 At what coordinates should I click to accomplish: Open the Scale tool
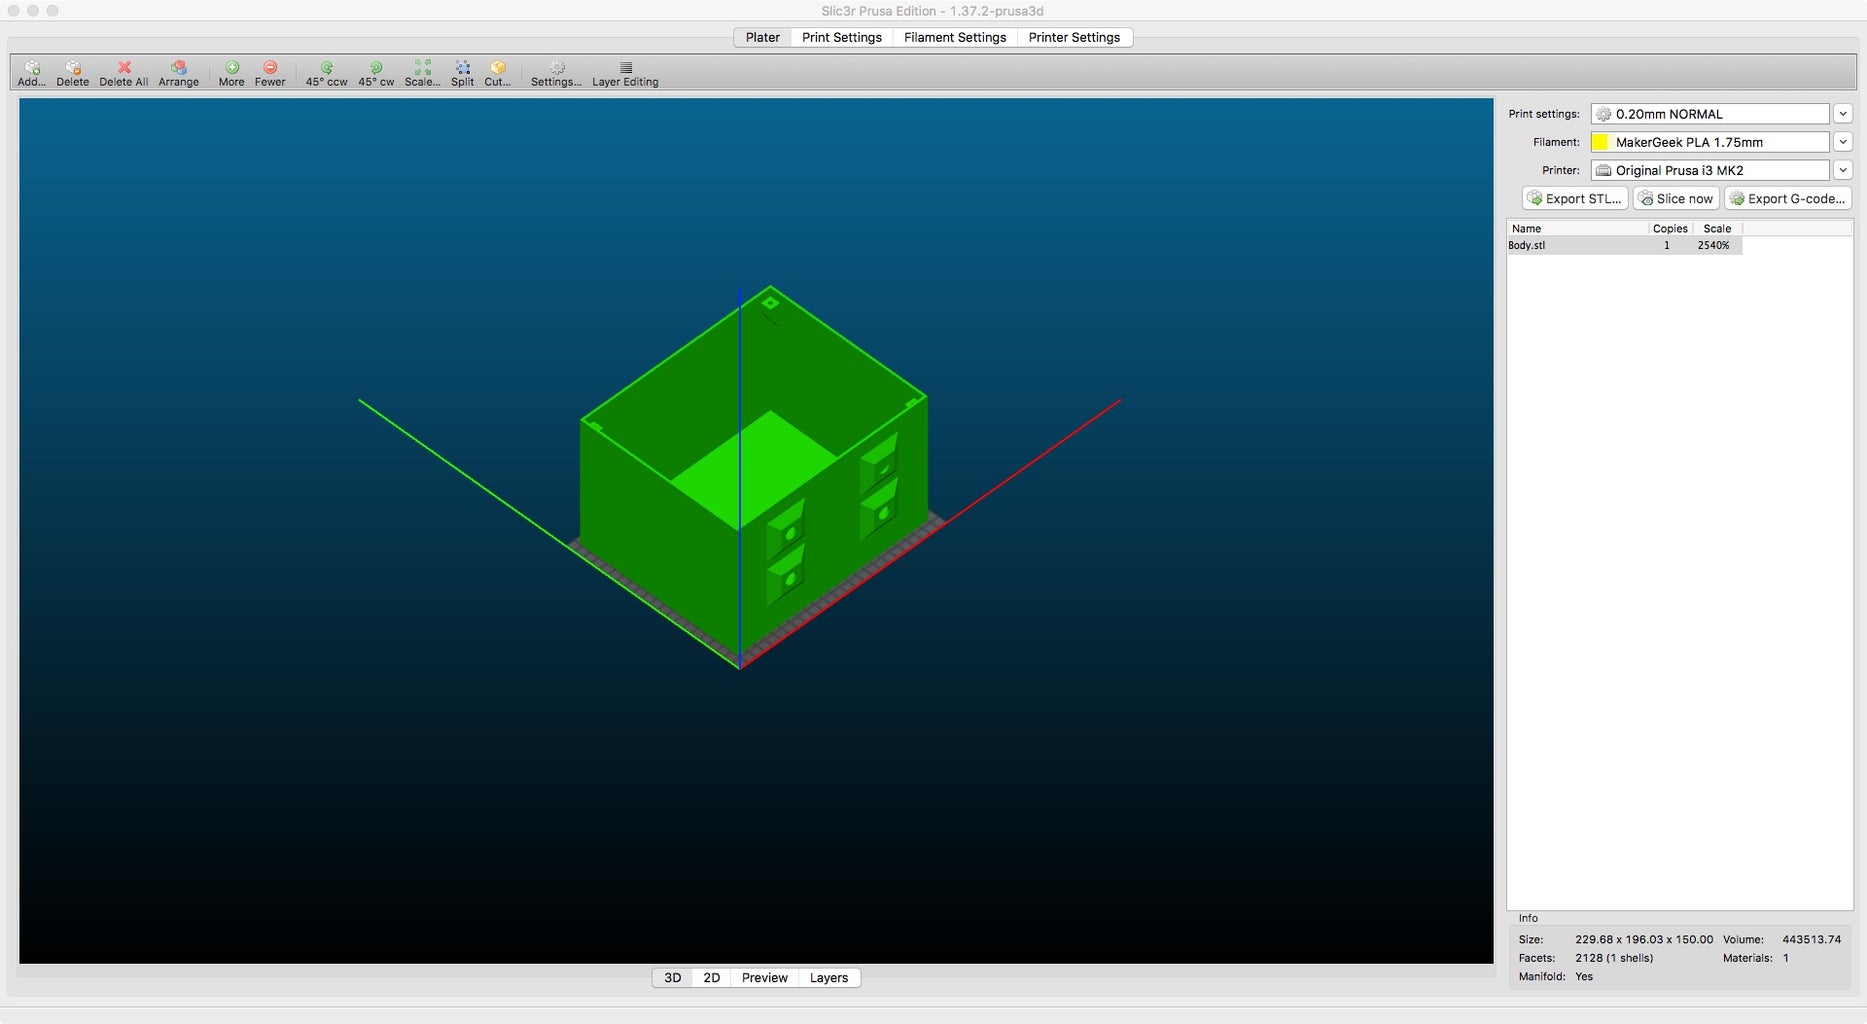pyautogui.click(x=422, y=73)
